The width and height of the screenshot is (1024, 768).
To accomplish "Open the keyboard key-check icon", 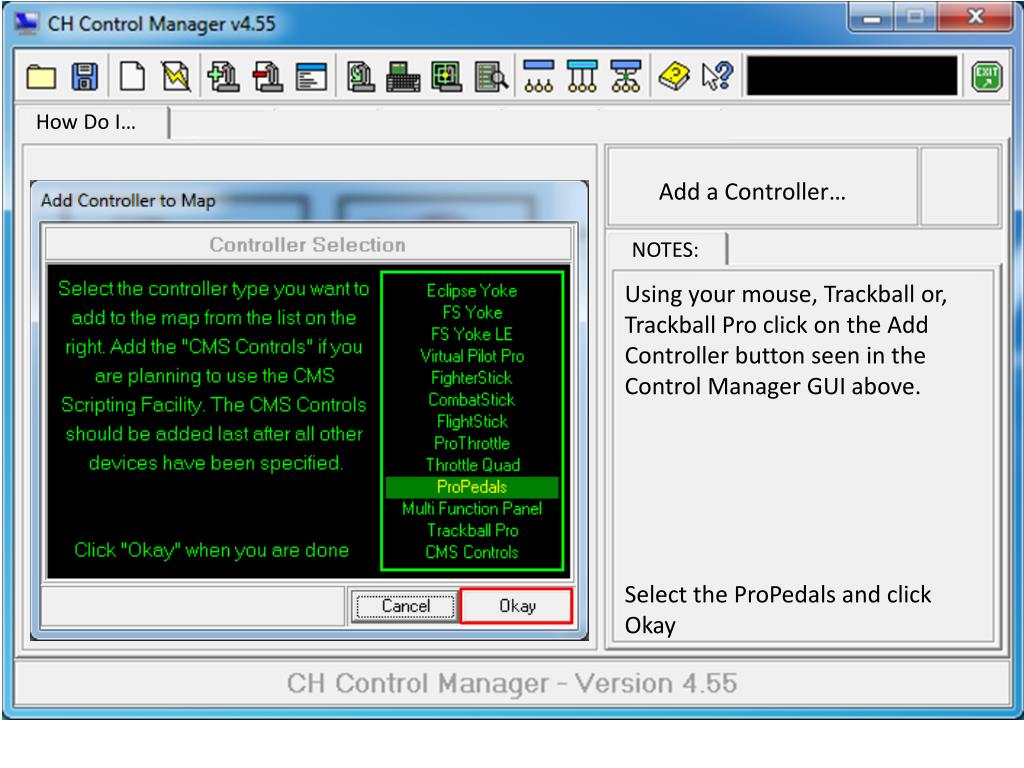I will pyautogui.click(x=403, y=76).
